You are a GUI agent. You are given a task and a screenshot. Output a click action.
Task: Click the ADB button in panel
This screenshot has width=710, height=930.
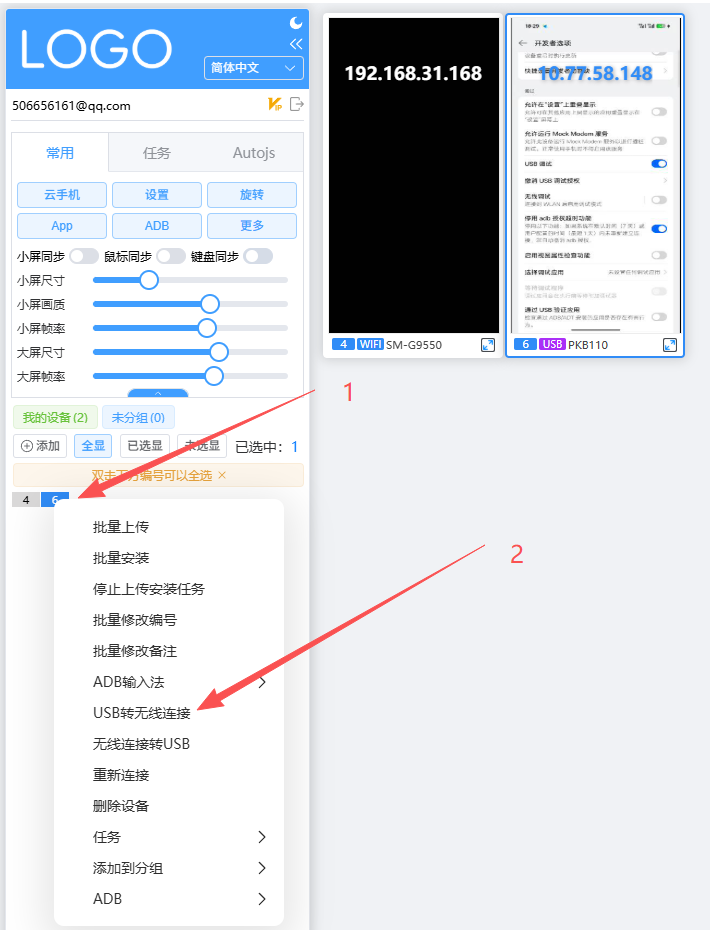coord(157,225)
